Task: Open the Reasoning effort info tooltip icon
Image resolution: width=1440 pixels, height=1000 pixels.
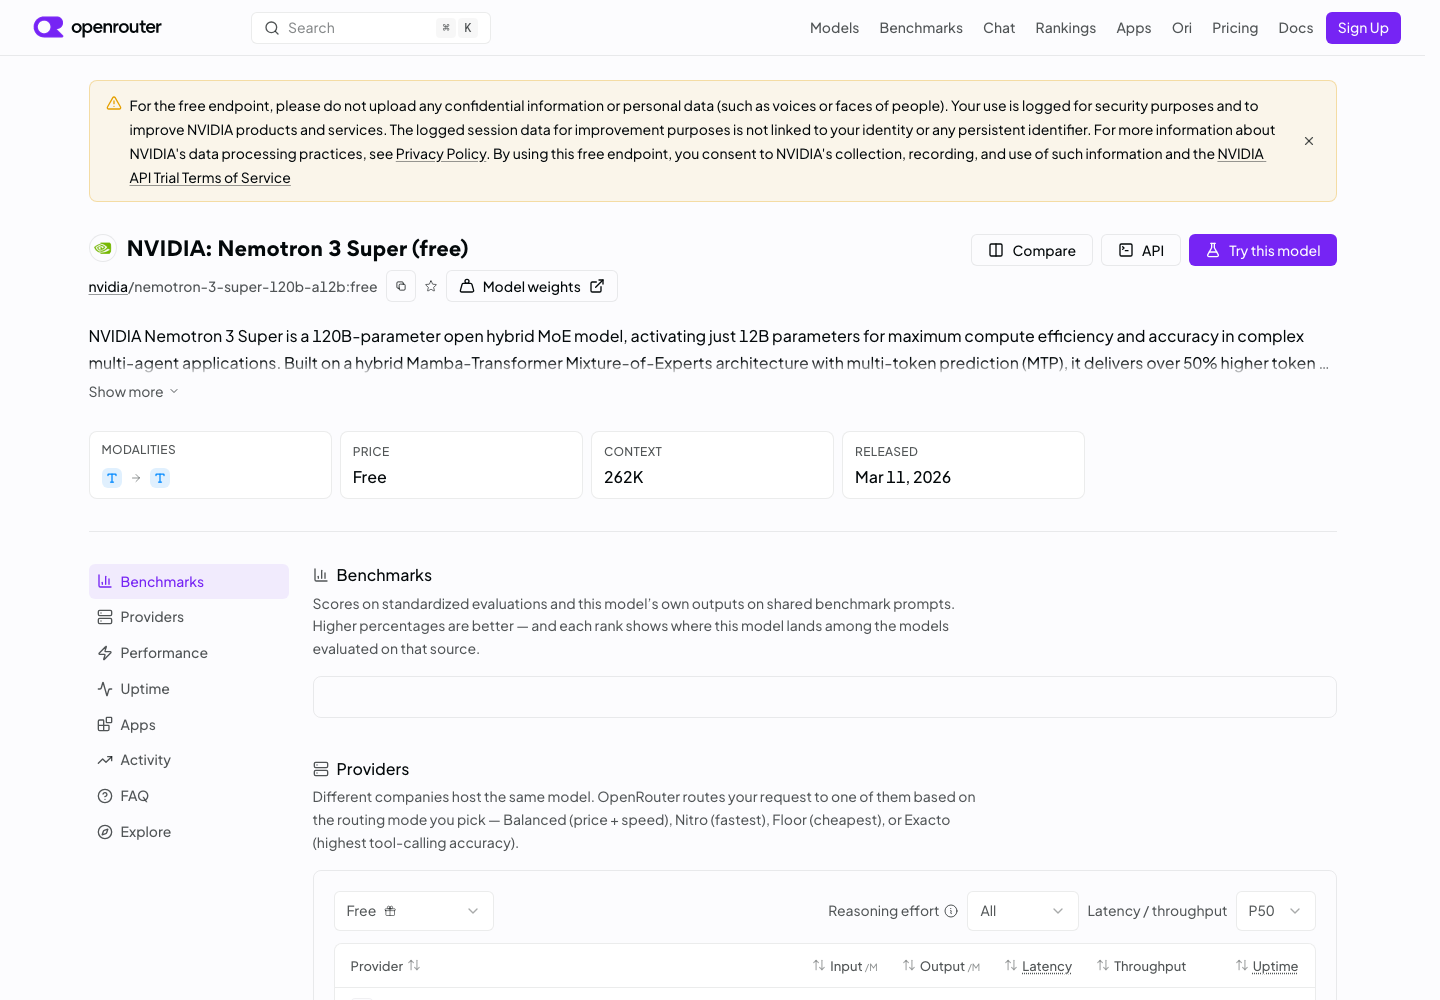Action: pyautogui.click(x=951, y=911)
